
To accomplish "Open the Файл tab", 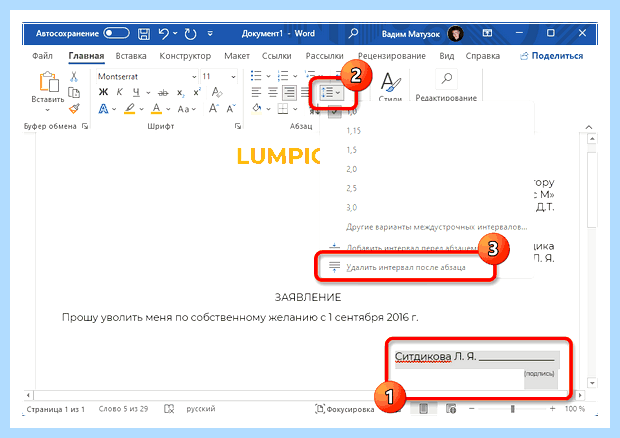I will click(42, 56).
